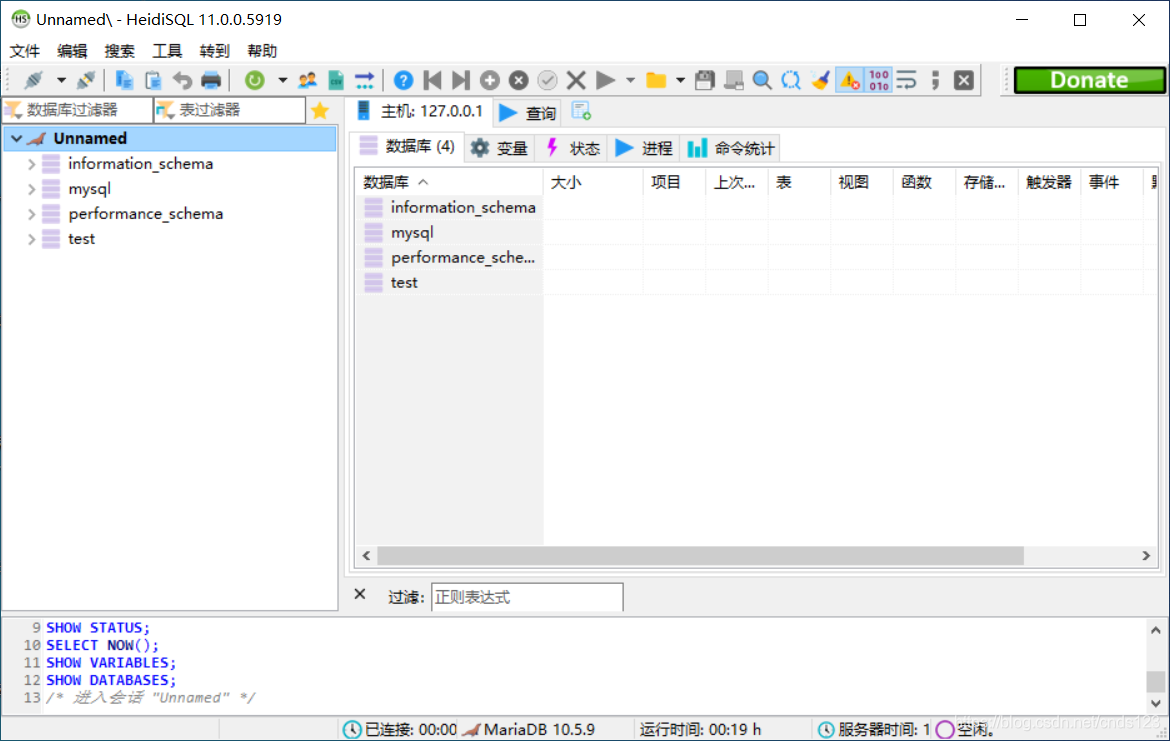The image size is (1170, 741).
Task: Open the 工具 menu
Action: (x=167, y=51)
